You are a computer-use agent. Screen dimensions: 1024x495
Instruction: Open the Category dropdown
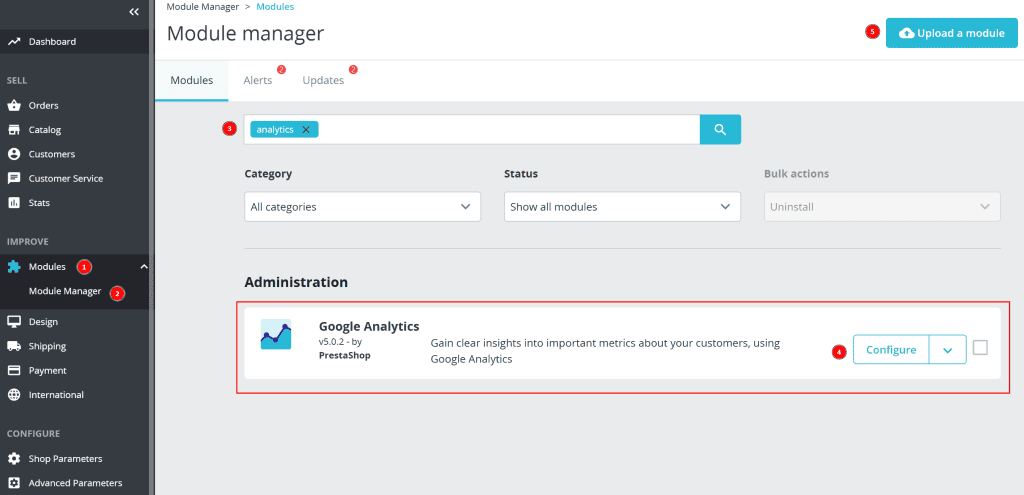coord(362,206)
